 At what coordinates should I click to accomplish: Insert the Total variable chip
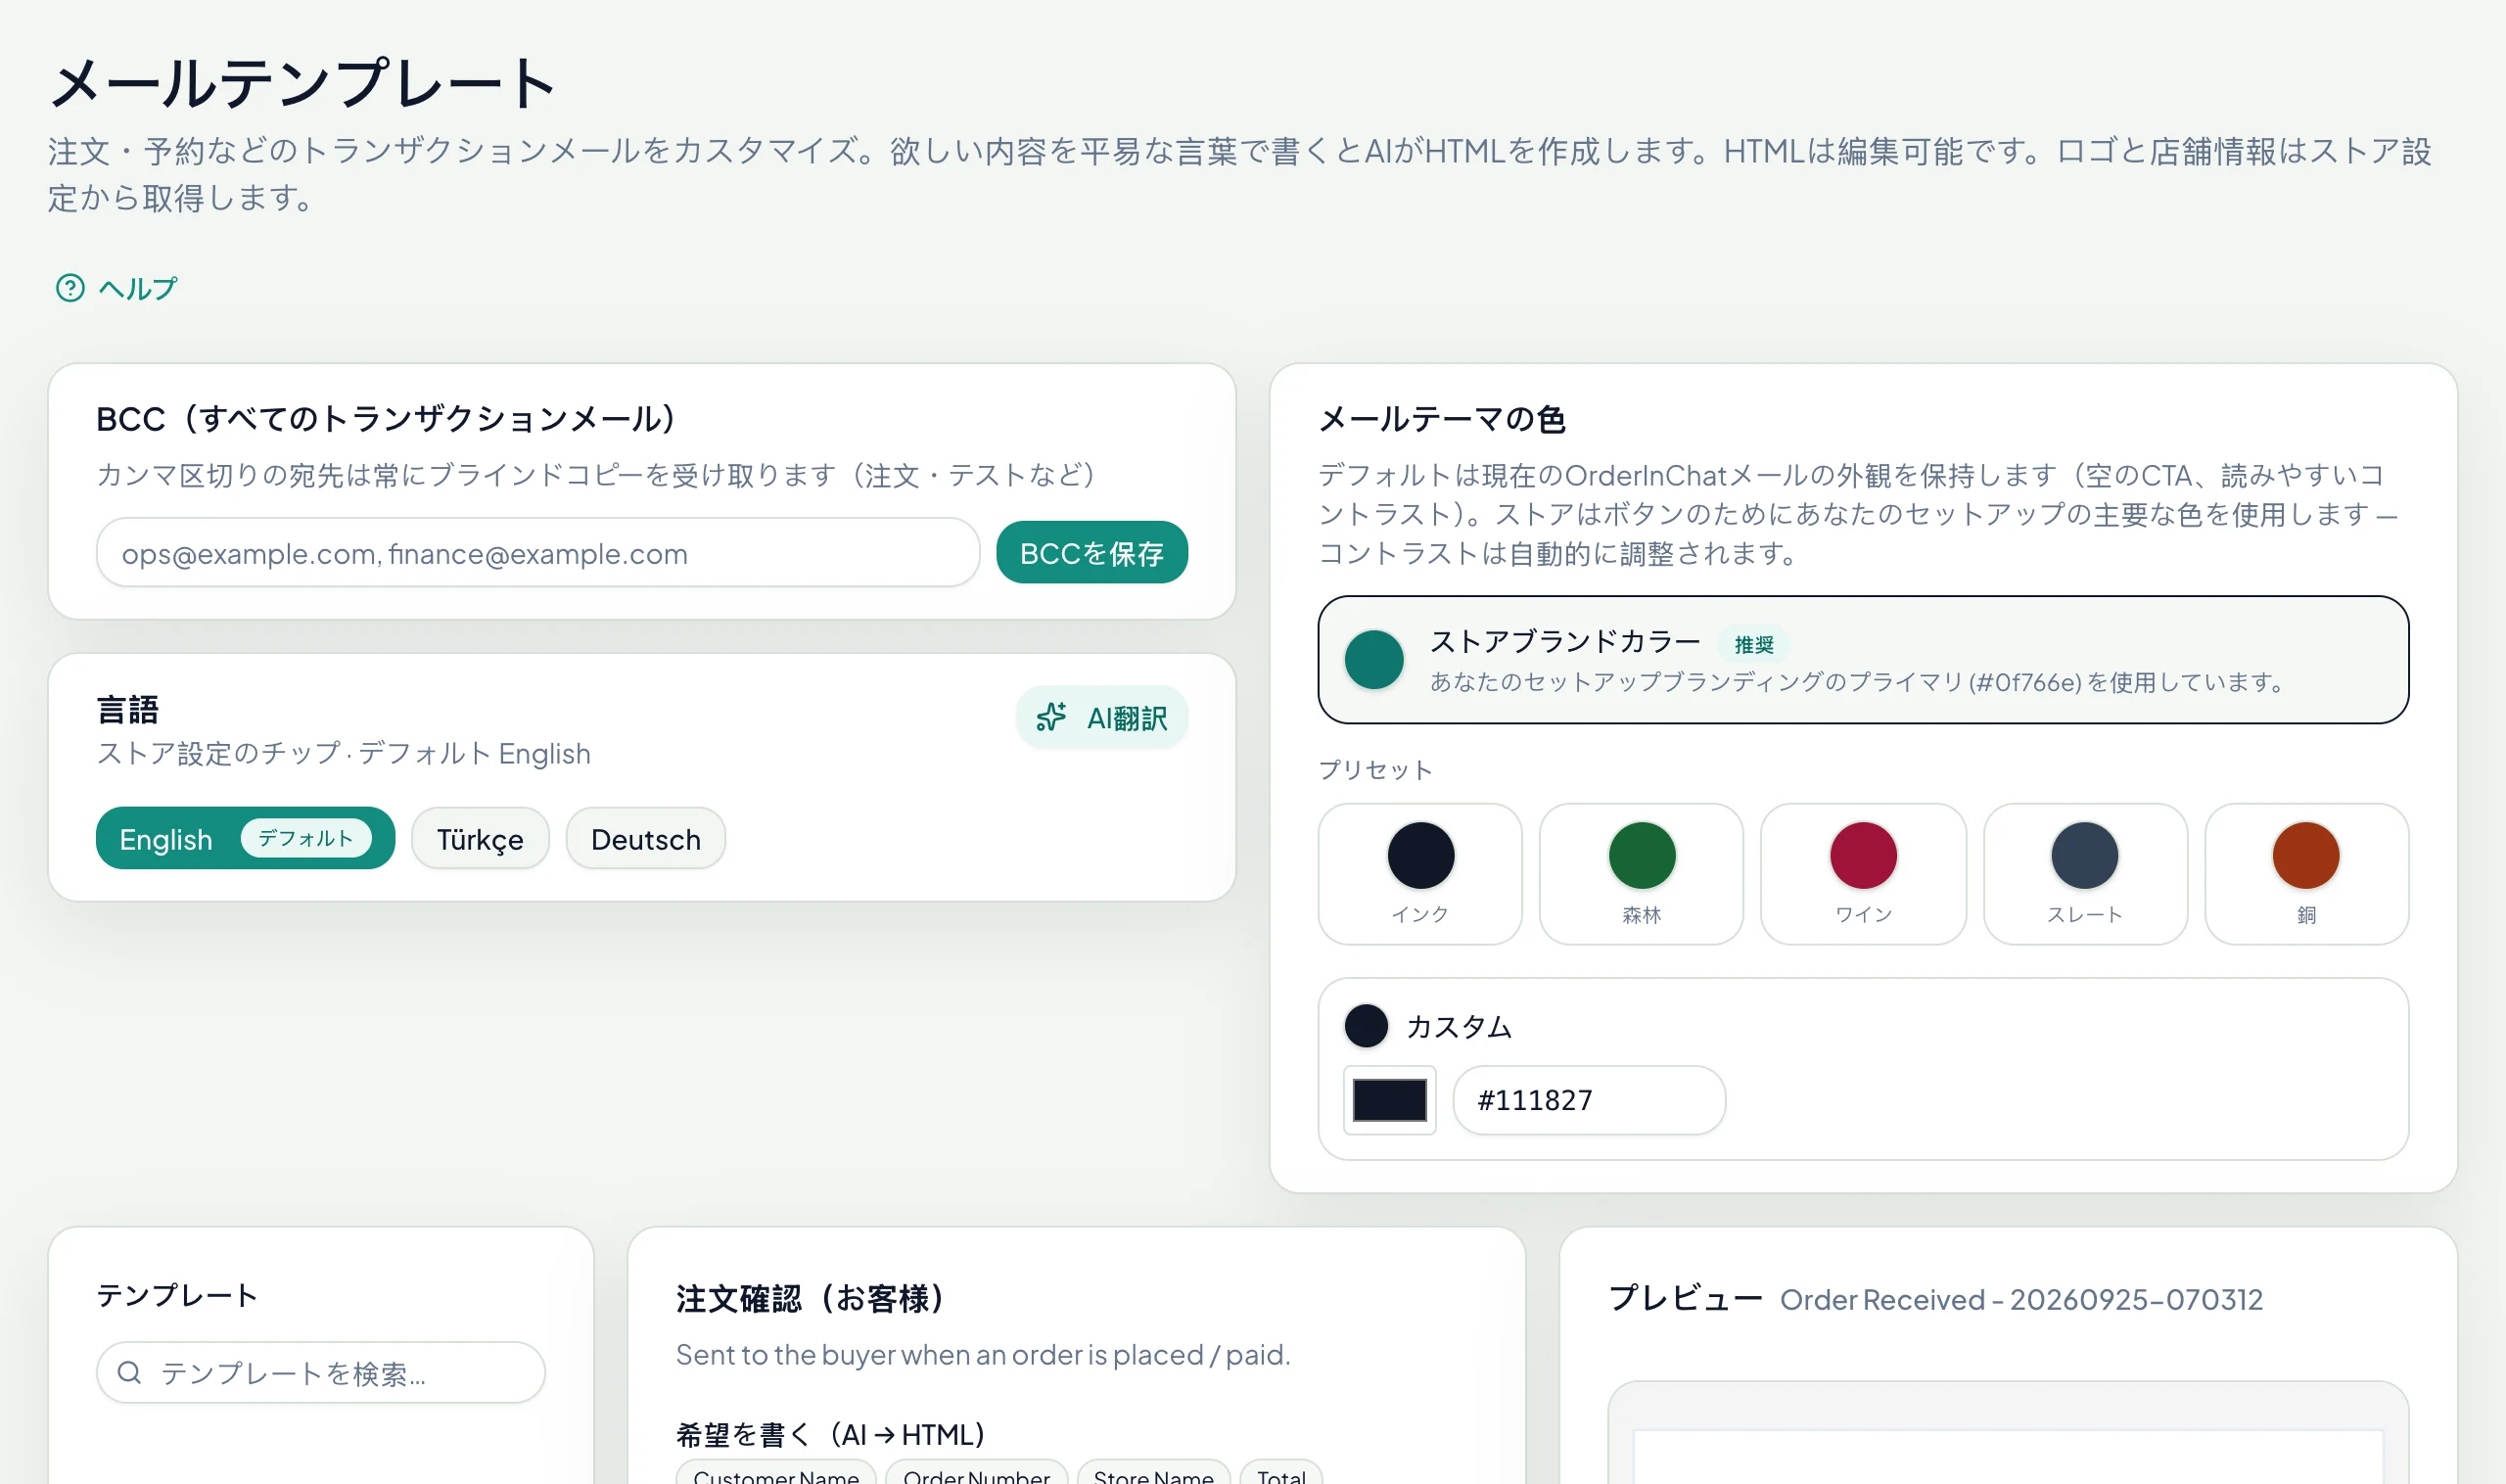click(1281, 1474)
